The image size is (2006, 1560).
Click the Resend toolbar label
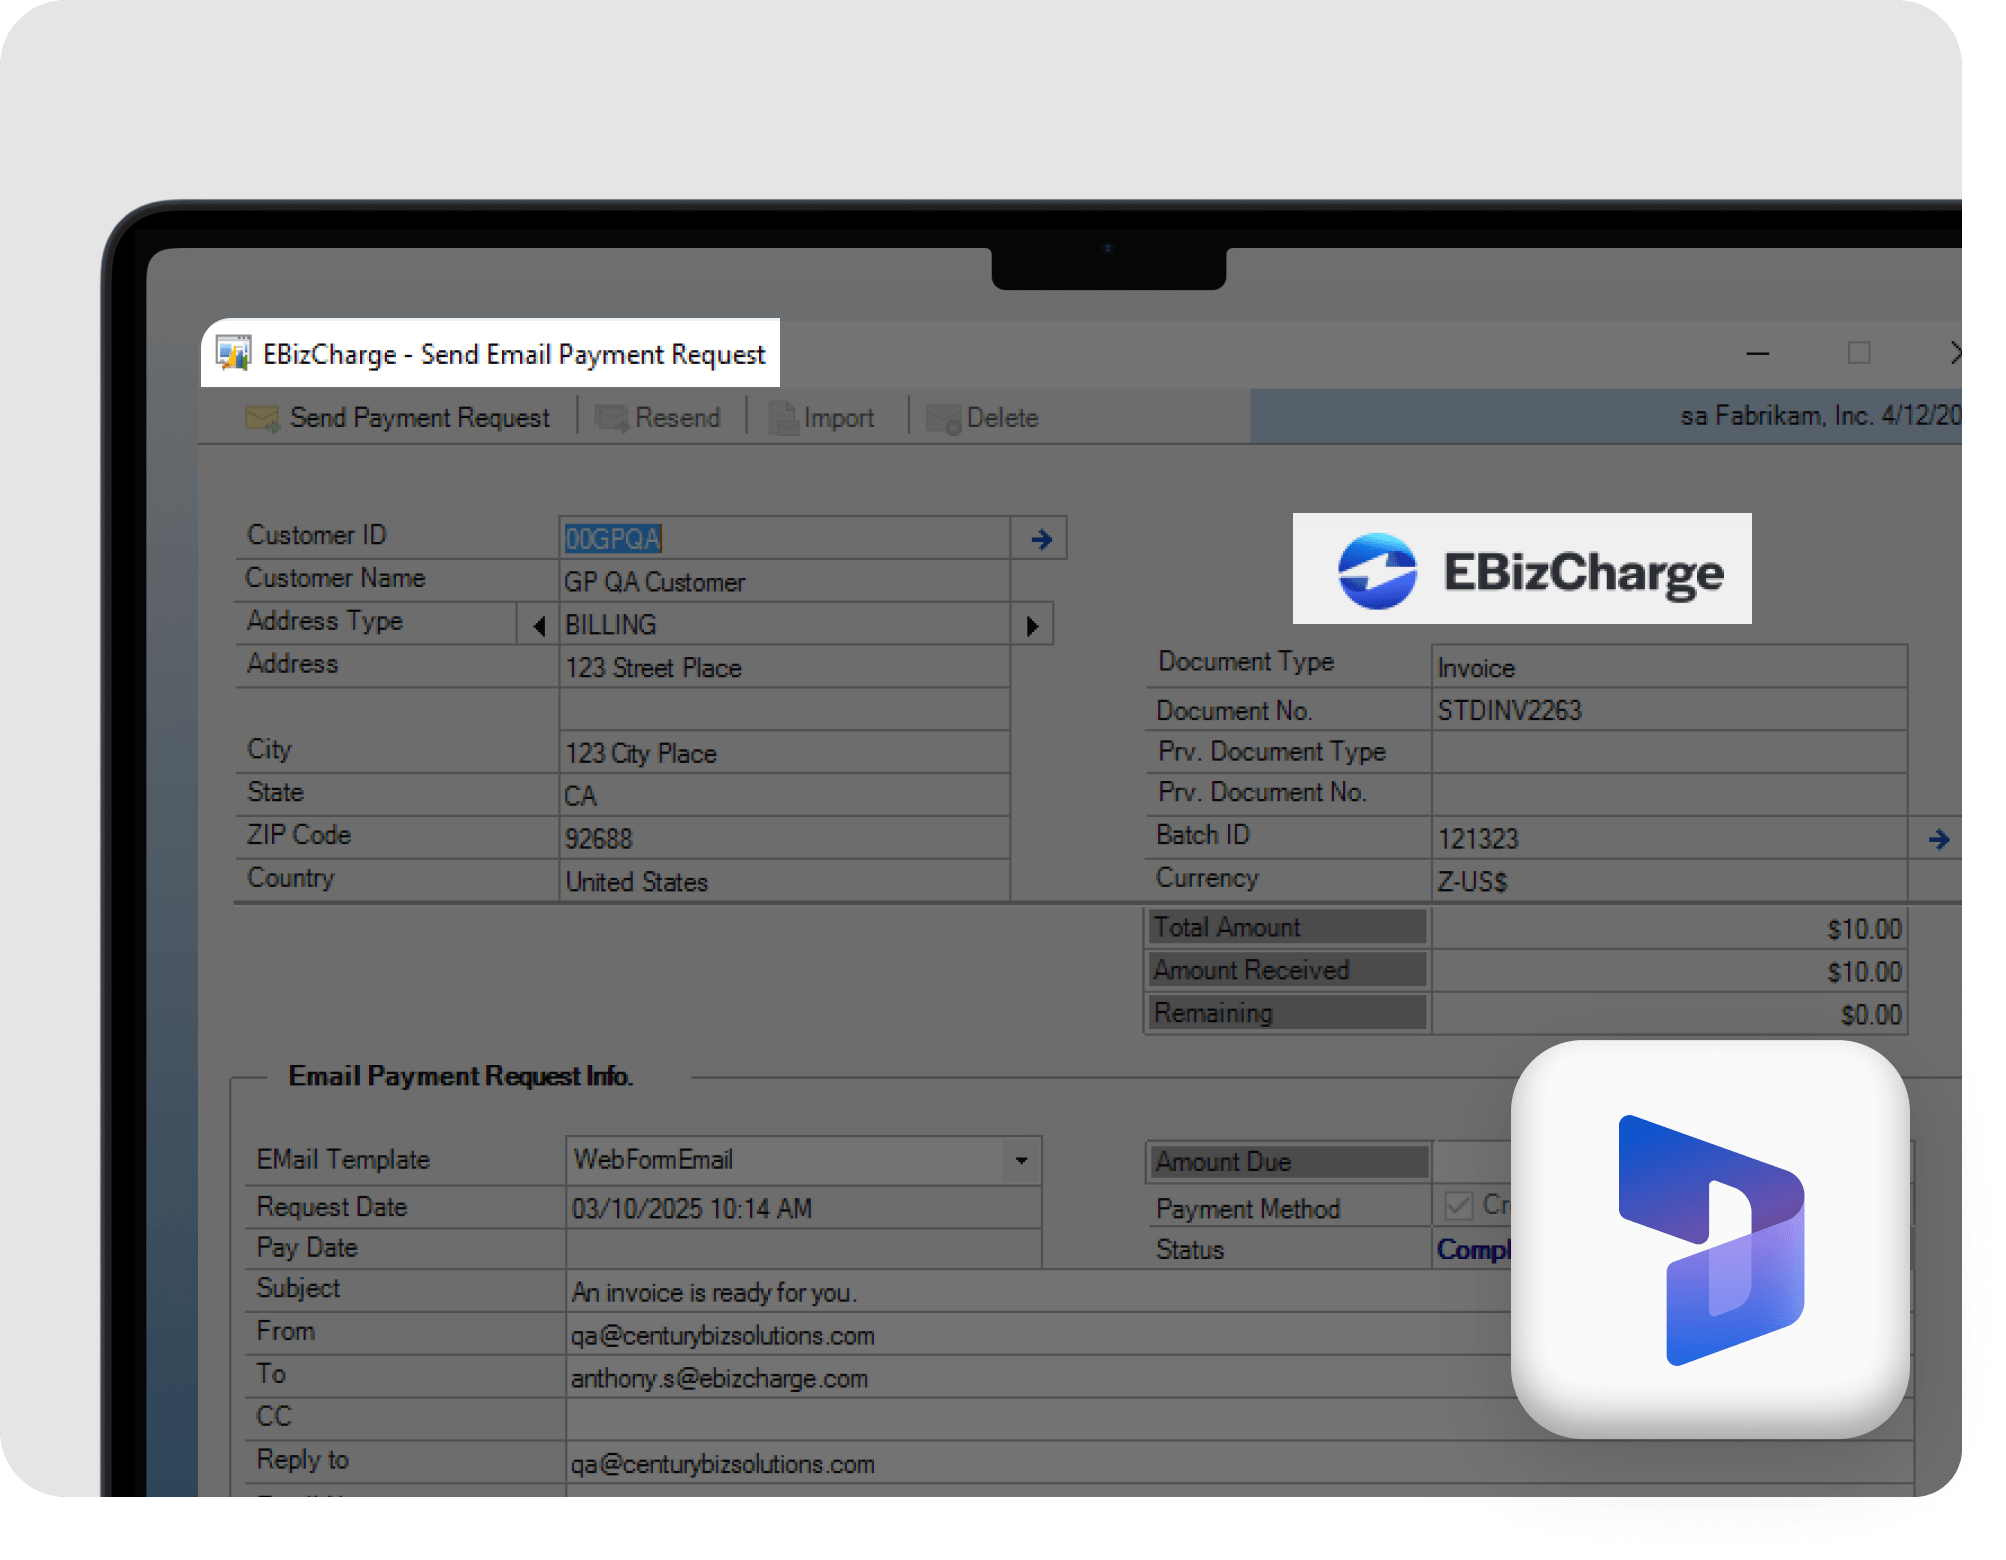[x=677, y=418]
